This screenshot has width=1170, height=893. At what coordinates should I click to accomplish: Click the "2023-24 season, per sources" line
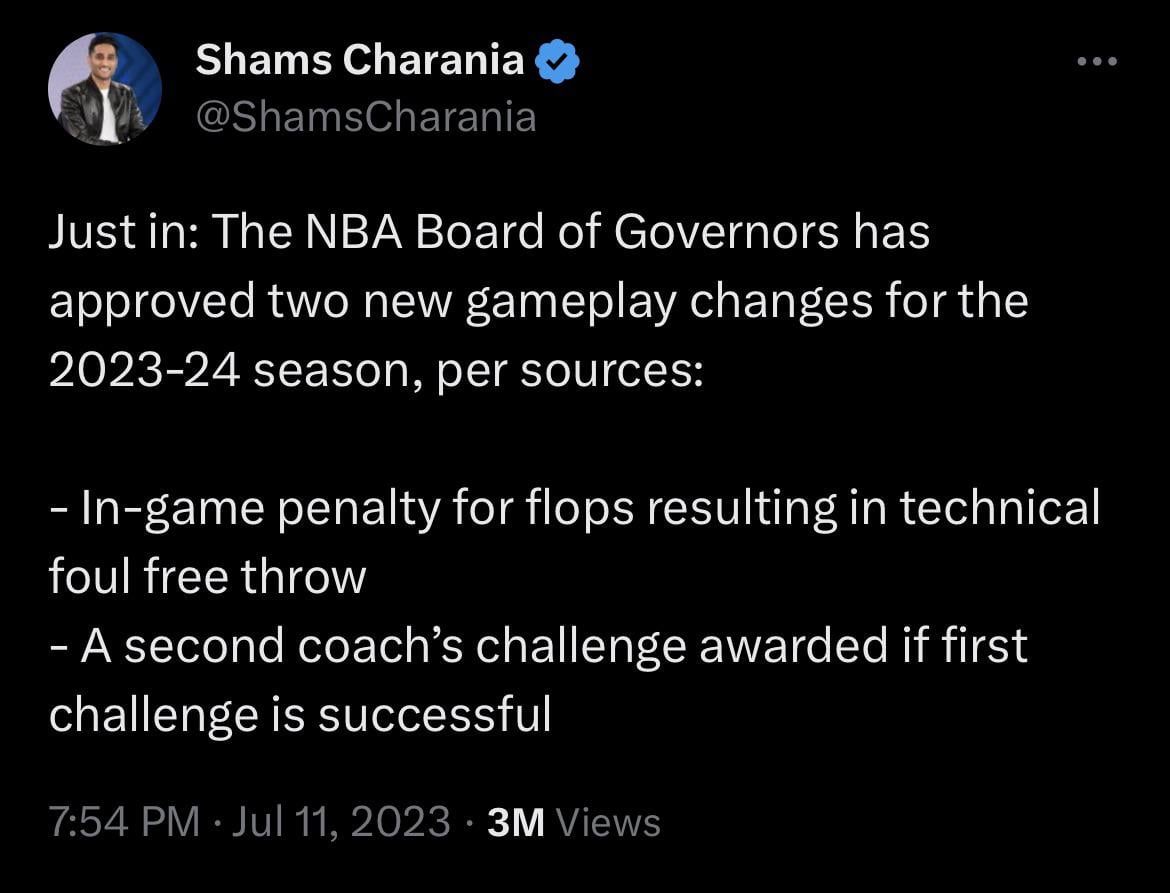coord(377,371)
